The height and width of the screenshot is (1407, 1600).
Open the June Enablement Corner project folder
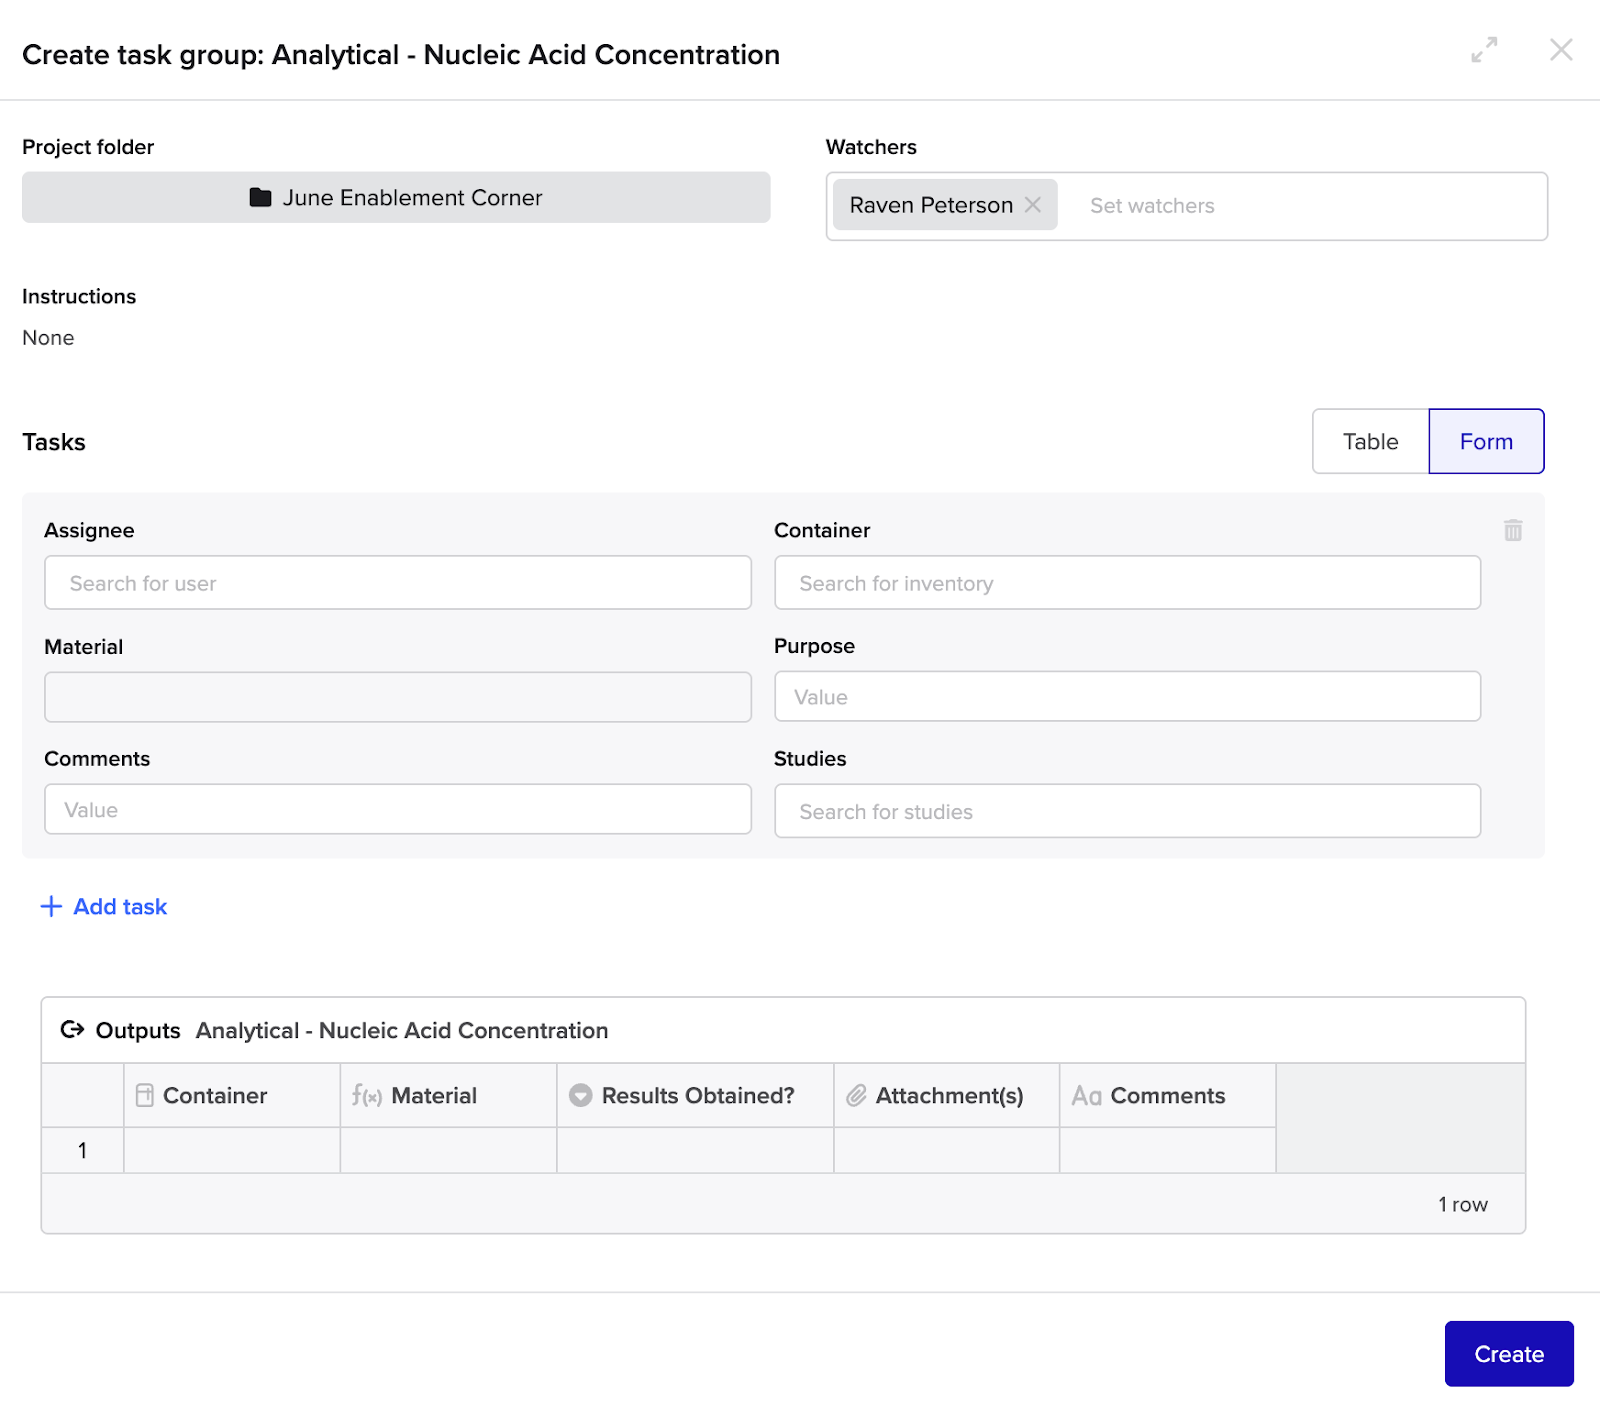tap(396, 197)
